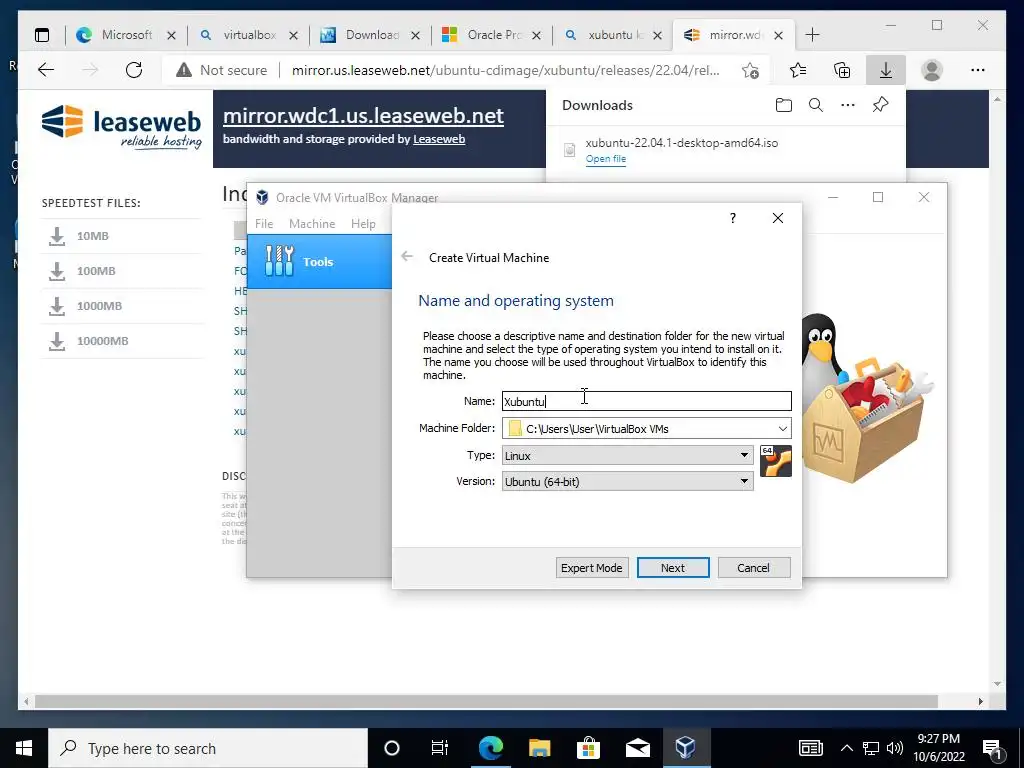Screen dimensions: 1024x768
Task: Click in the VM Name field
Action: (647, 401)
